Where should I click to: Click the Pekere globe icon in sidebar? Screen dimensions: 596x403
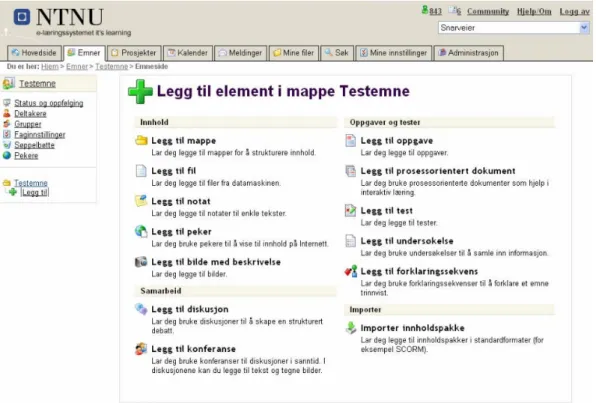tap(7, 155)
